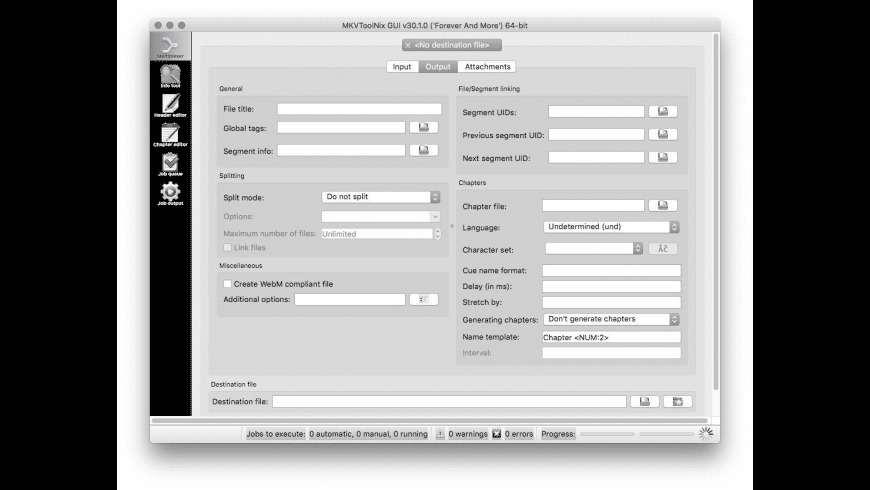Click the vertical scrollbar

pos(716,211)
